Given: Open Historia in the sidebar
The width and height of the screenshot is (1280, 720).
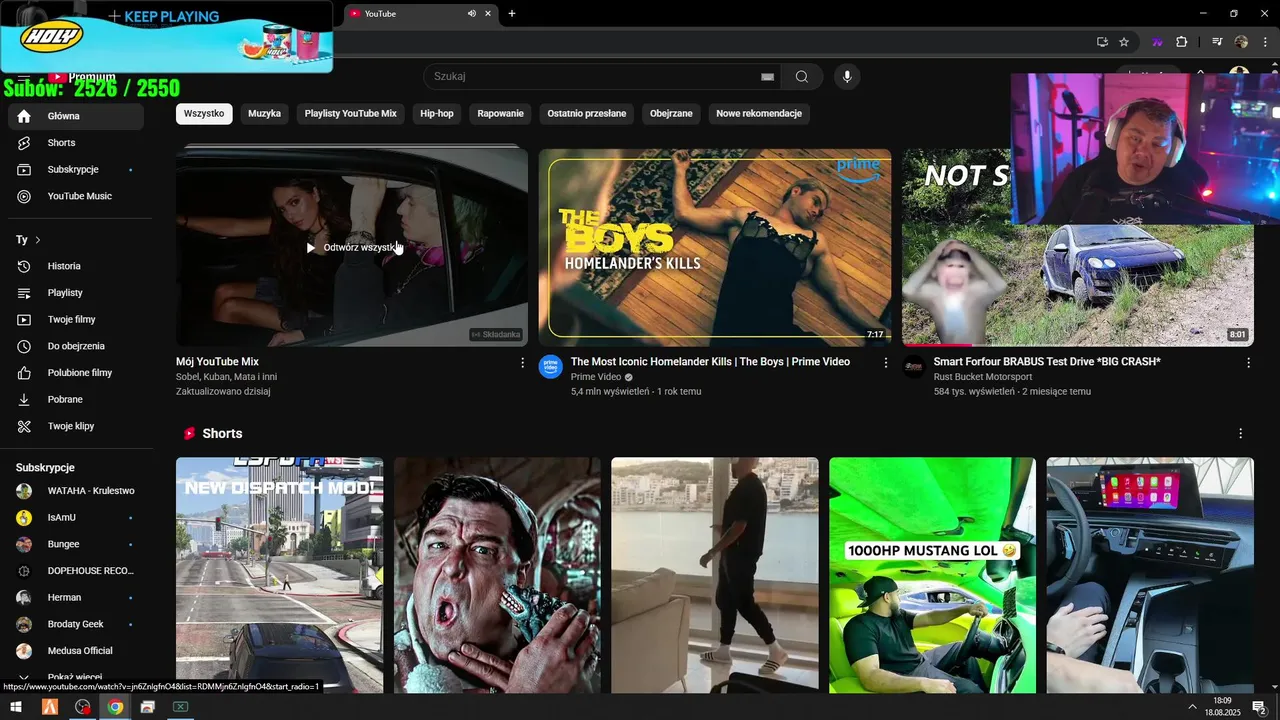Looking at the screenshot, I should click(76, 266).
